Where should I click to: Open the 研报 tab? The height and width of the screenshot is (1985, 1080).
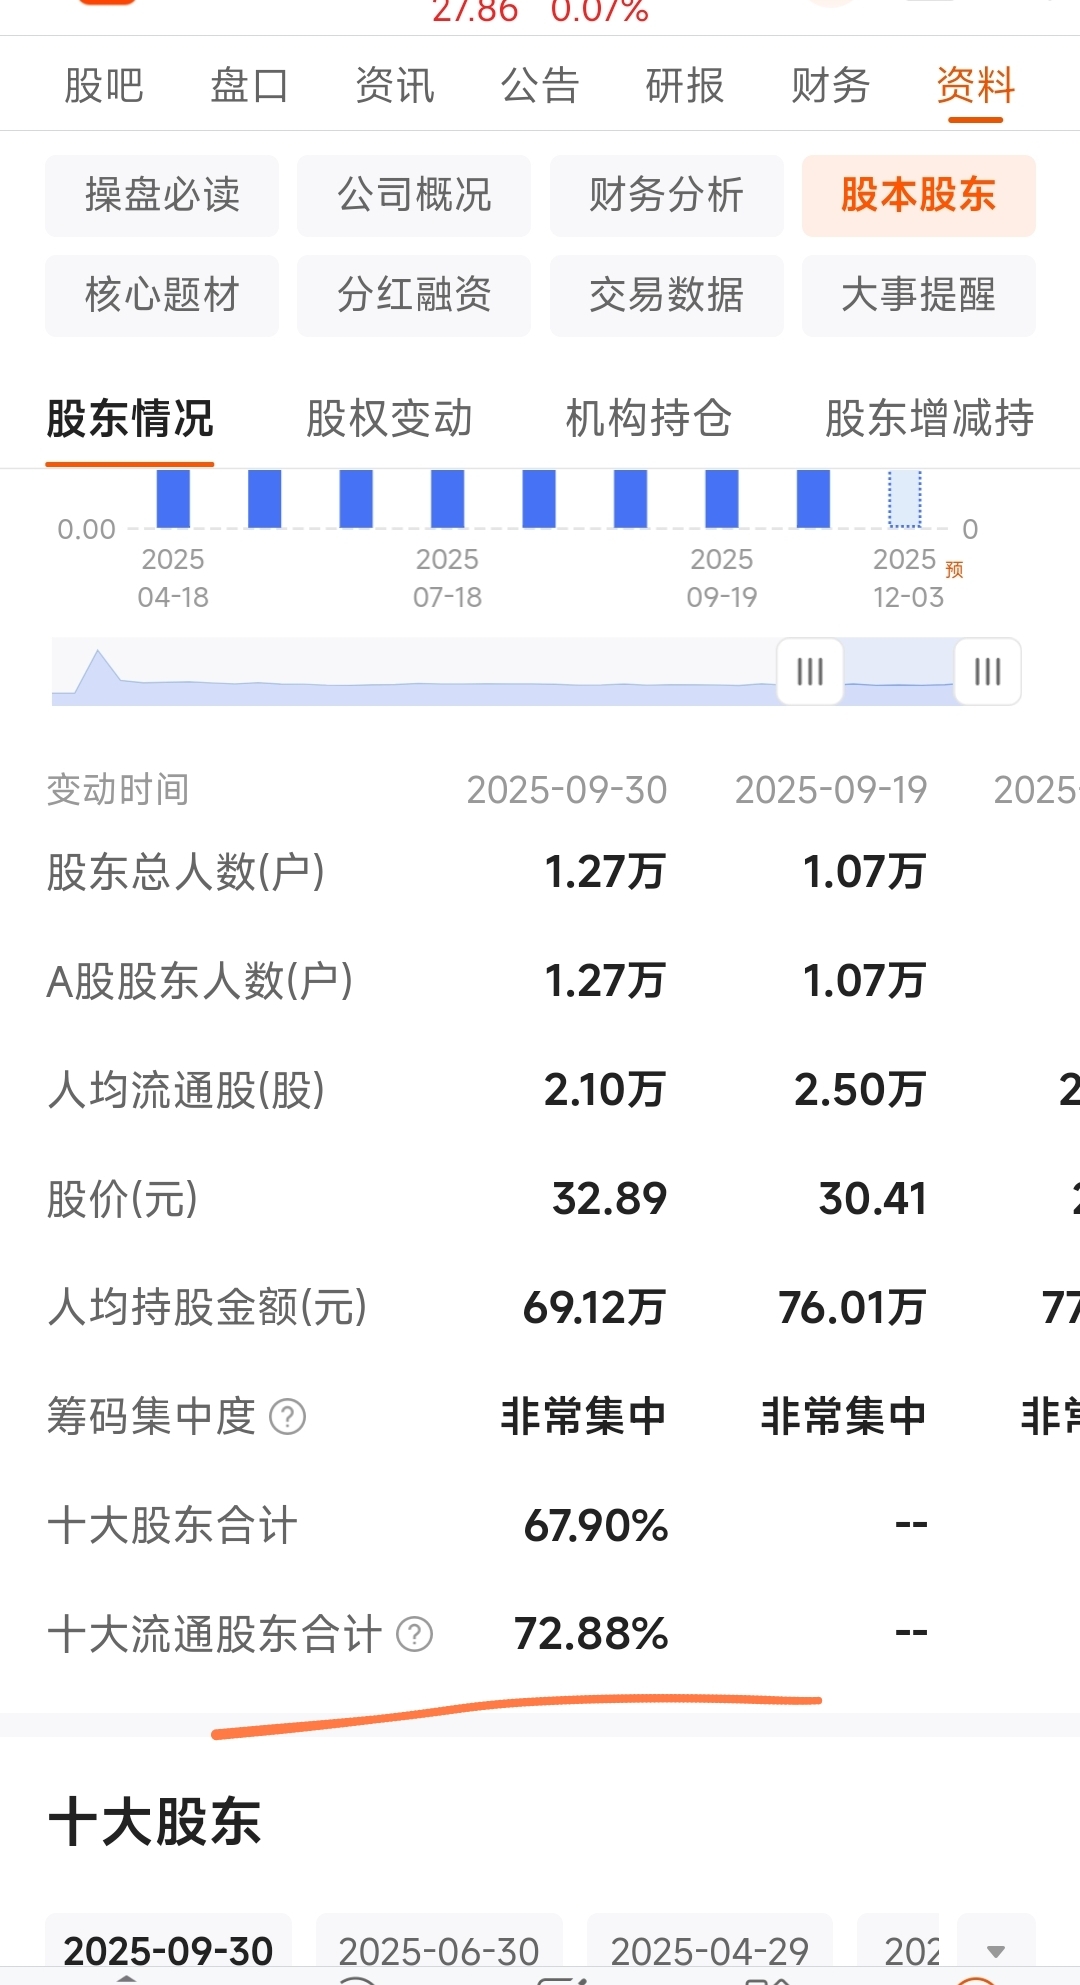pyautogui.click(x=685, y=86)
